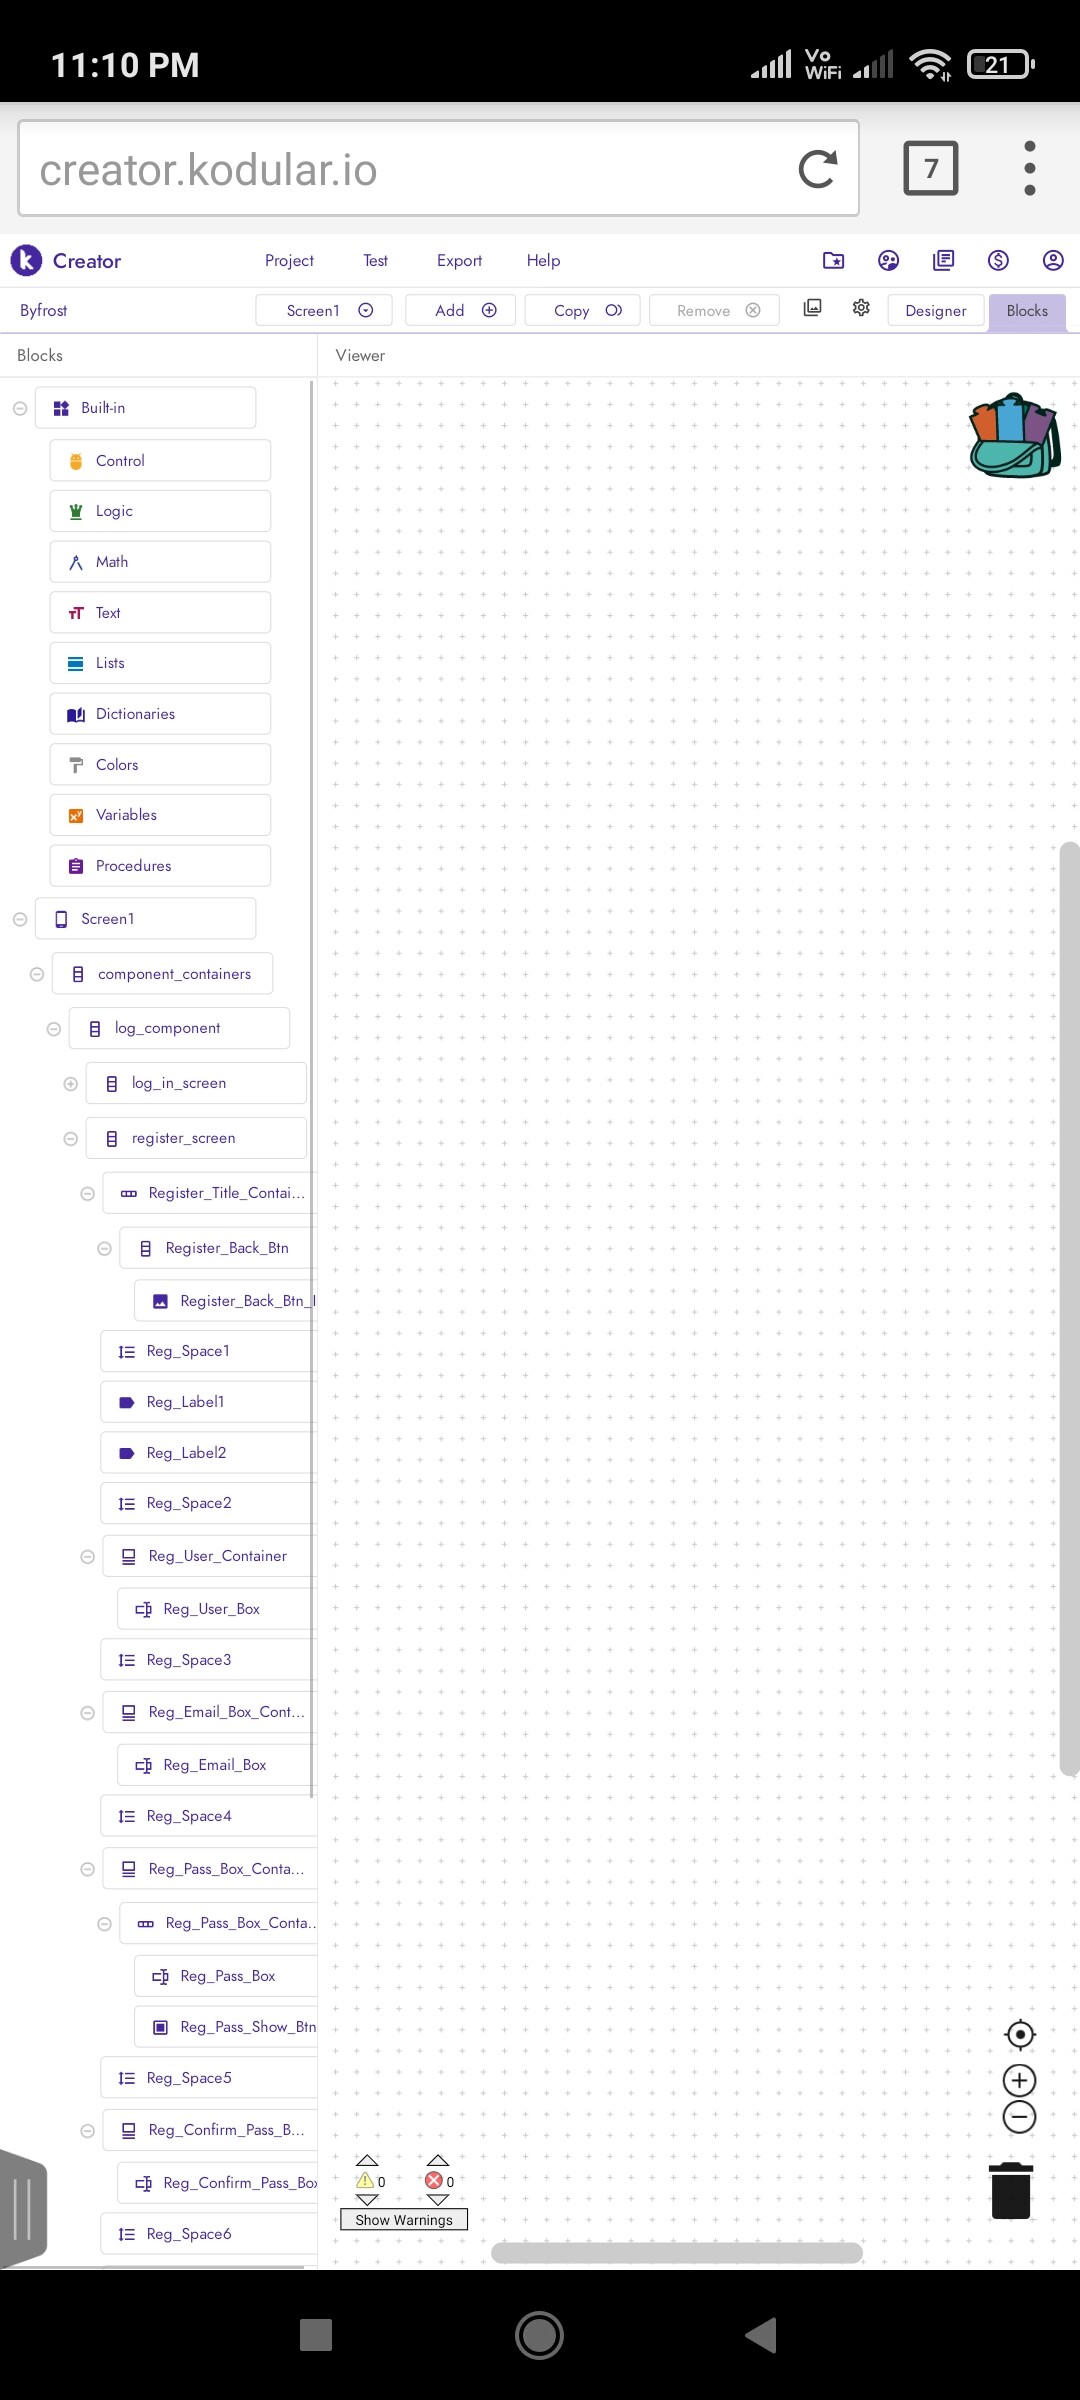This screenshot has height=2400, width=1080.
Task: Click the trash can icon
Action: (x=1011, y=2191)
